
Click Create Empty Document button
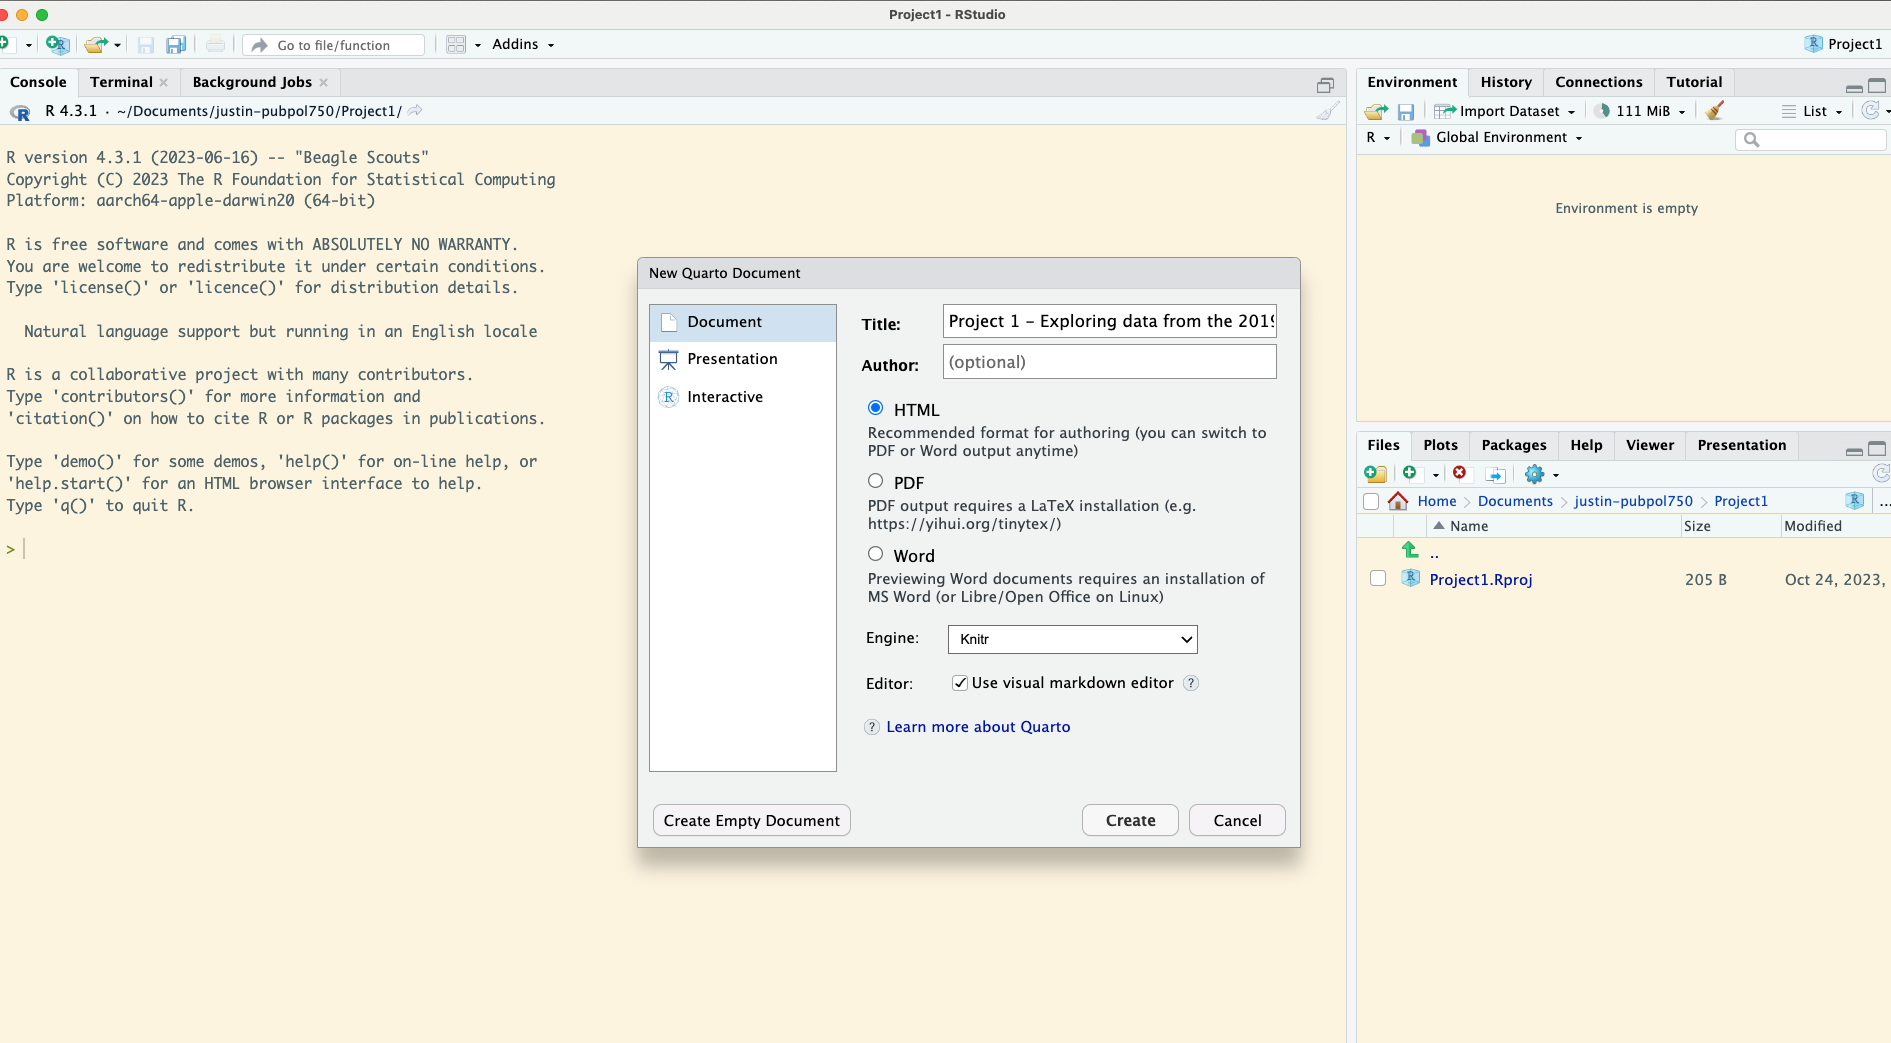click(x=752, y=820)
